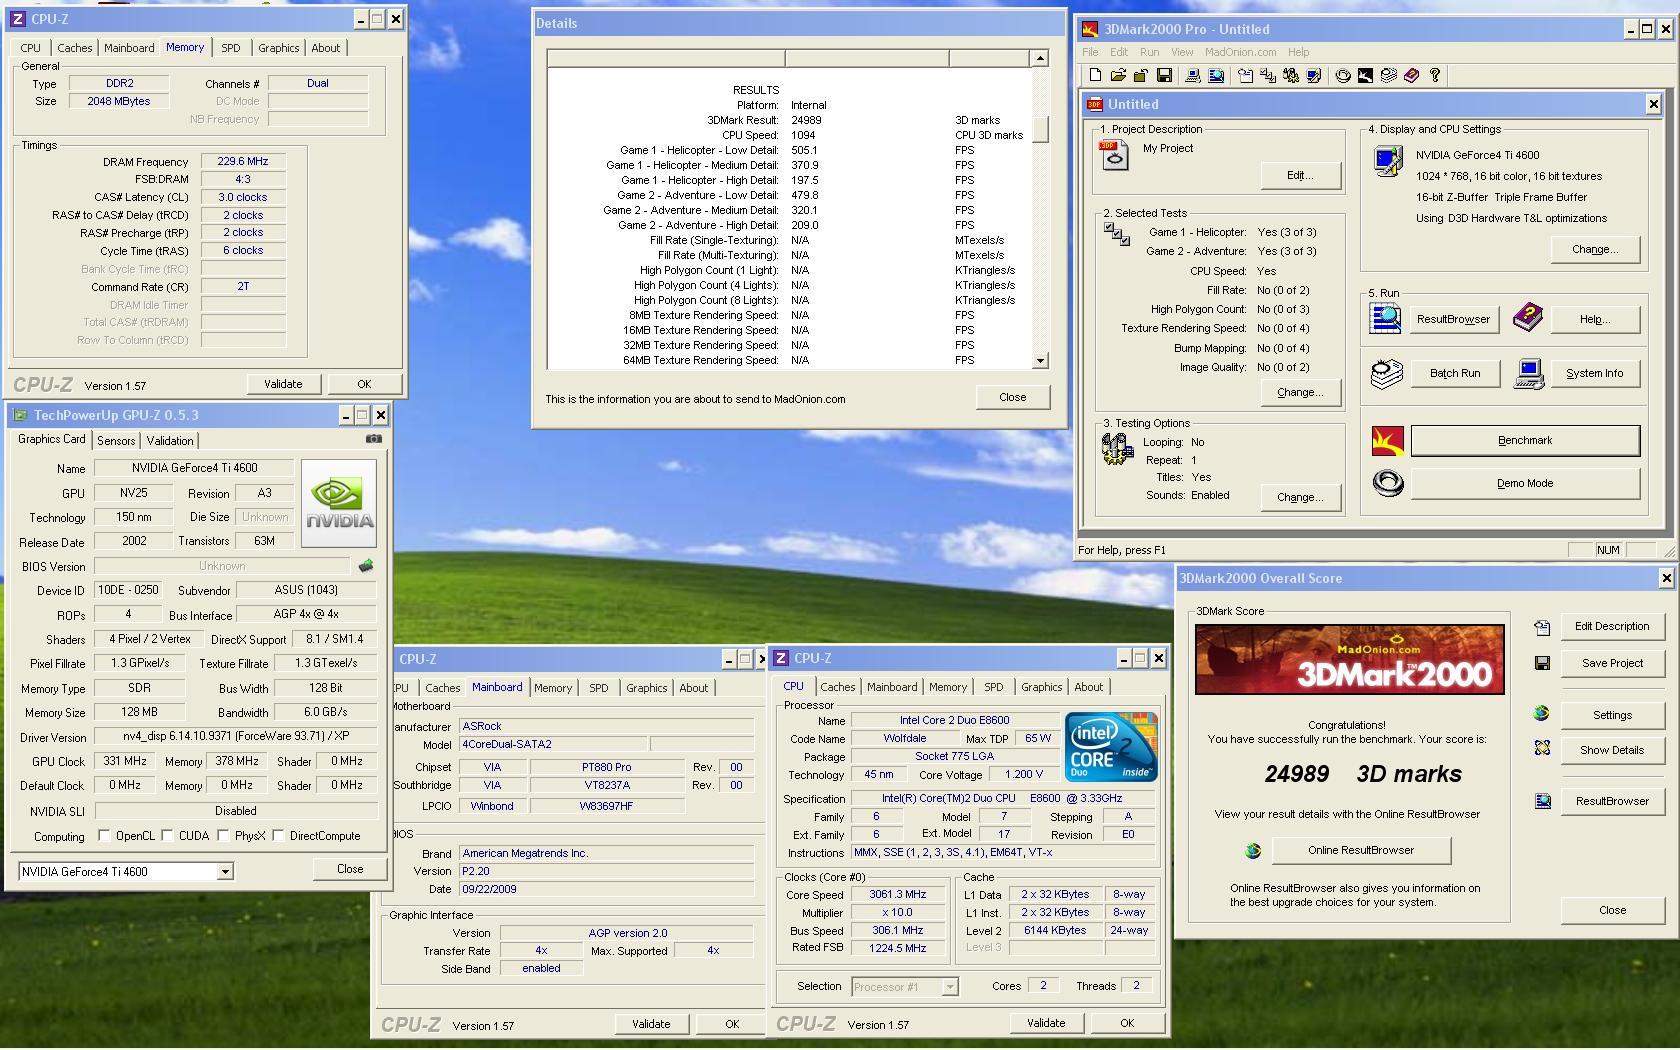1680x1050 pixels.
Task: Click the Intel Core 2 Duo logo in CPU-Z
Action: click(1111, 746)
